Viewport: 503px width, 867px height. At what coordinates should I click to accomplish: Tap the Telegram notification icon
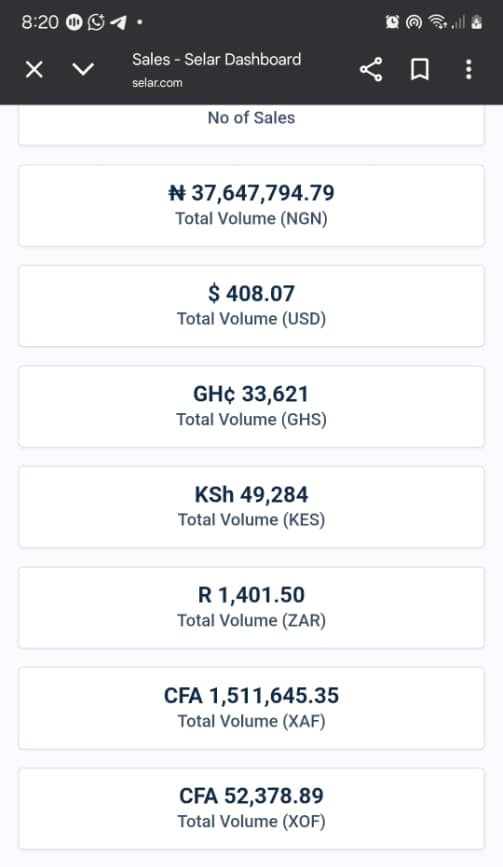click(x=118, y=22)
